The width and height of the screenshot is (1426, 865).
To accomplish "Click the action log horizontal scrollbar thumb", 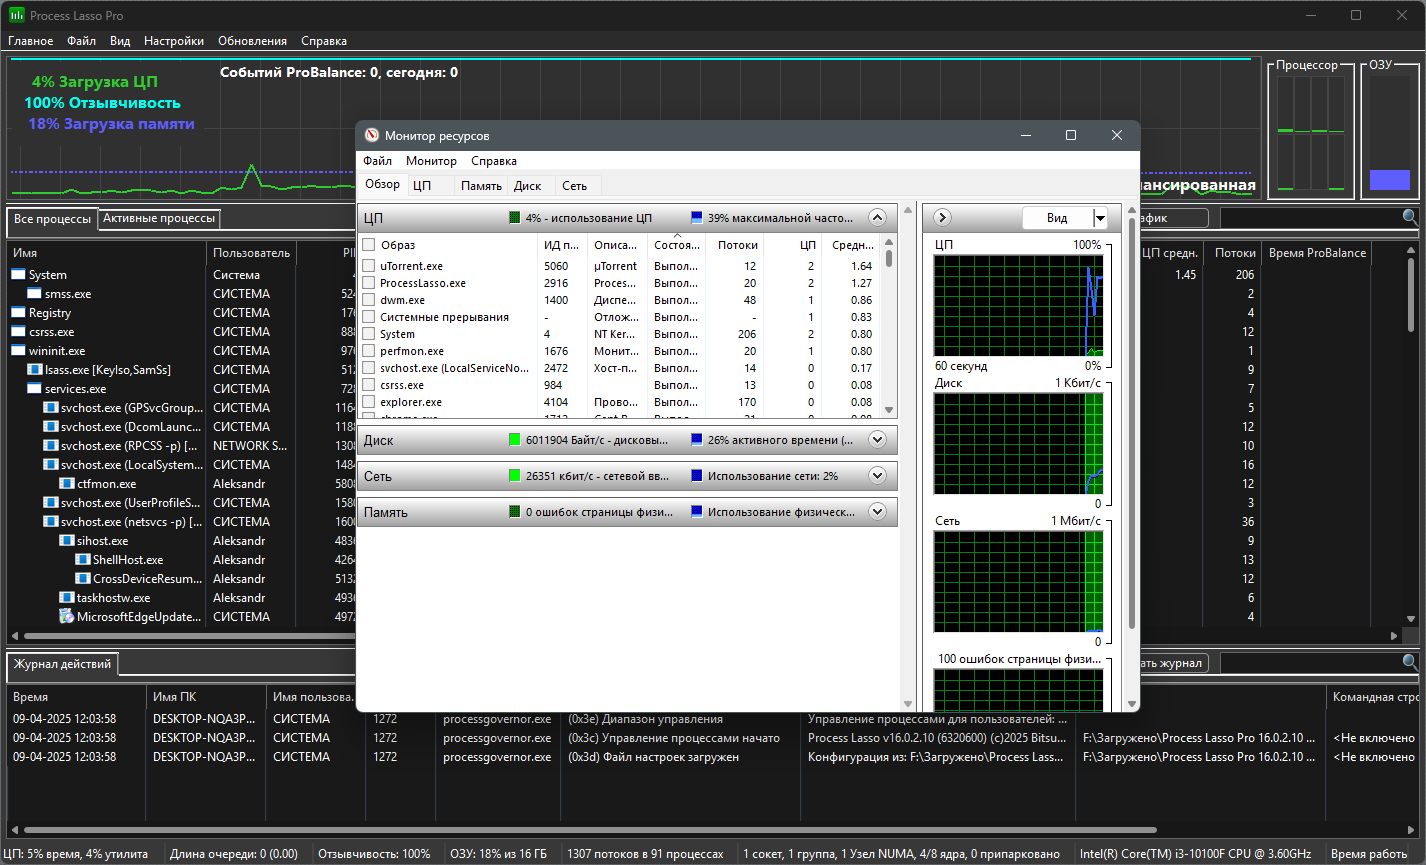I will pyautogui.click(x=590, y=830).
